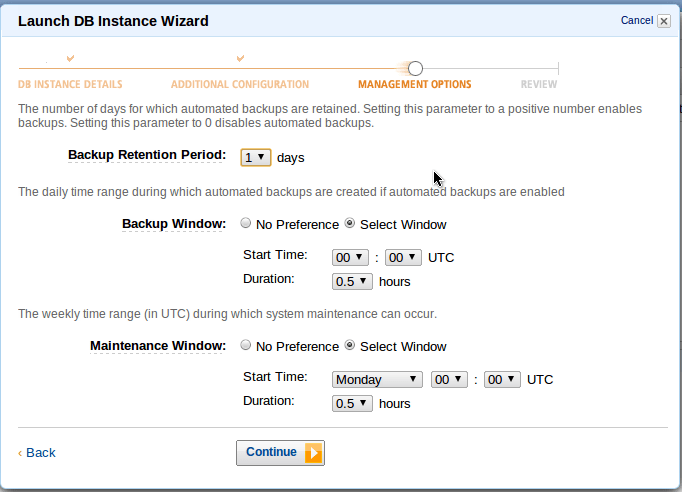Select No Preference for Backup Window
Viewport: 682px width, 492px height.
[246, 224]
